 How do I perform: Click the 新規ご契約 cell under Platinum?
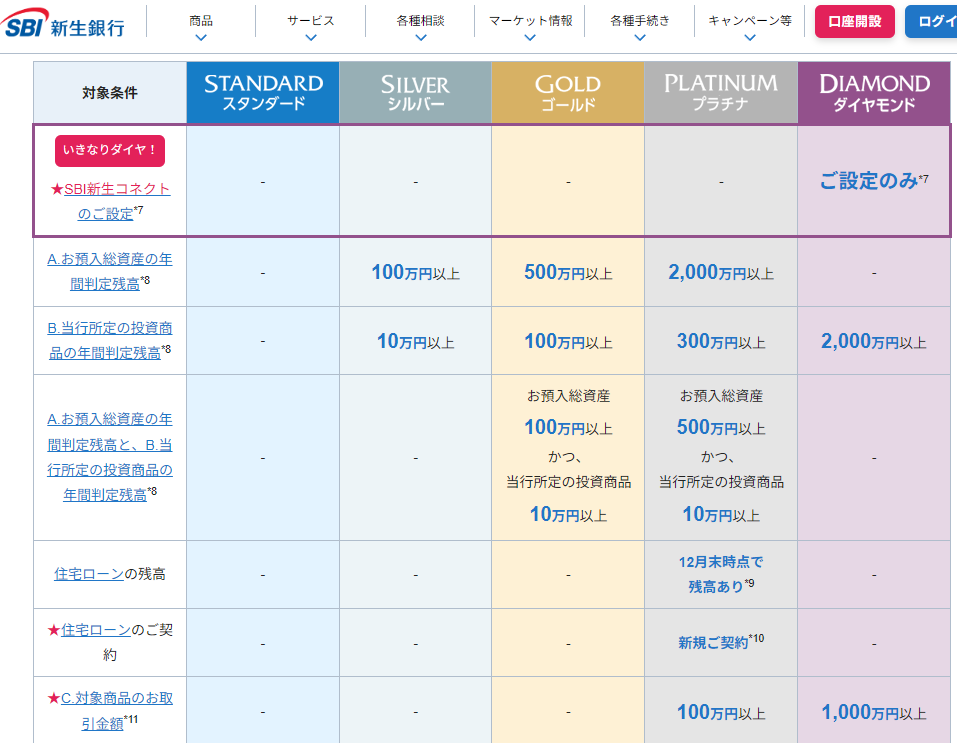point(721,642)
